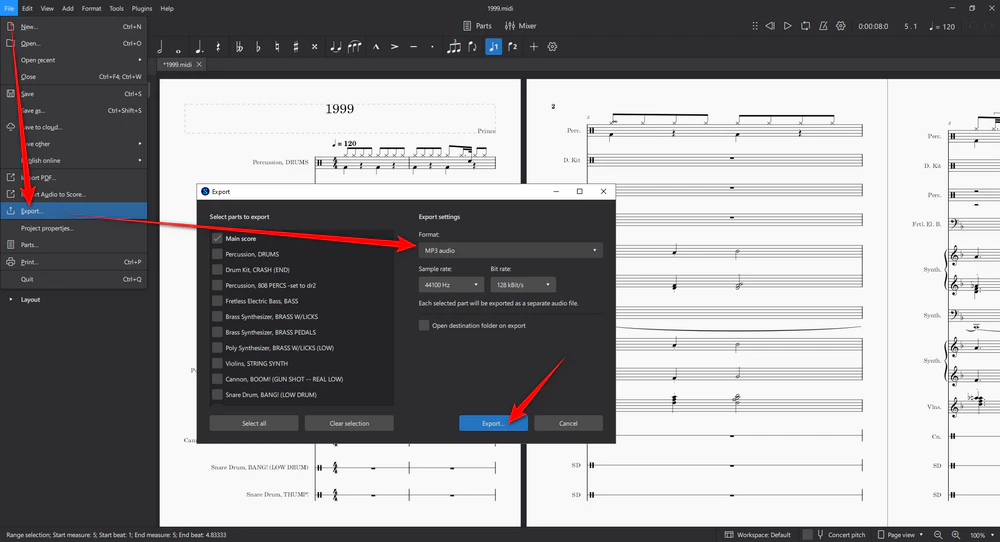Open the zoom percentage dropdown
Viewport: 1000px width, 542px height.
[982, 534]
